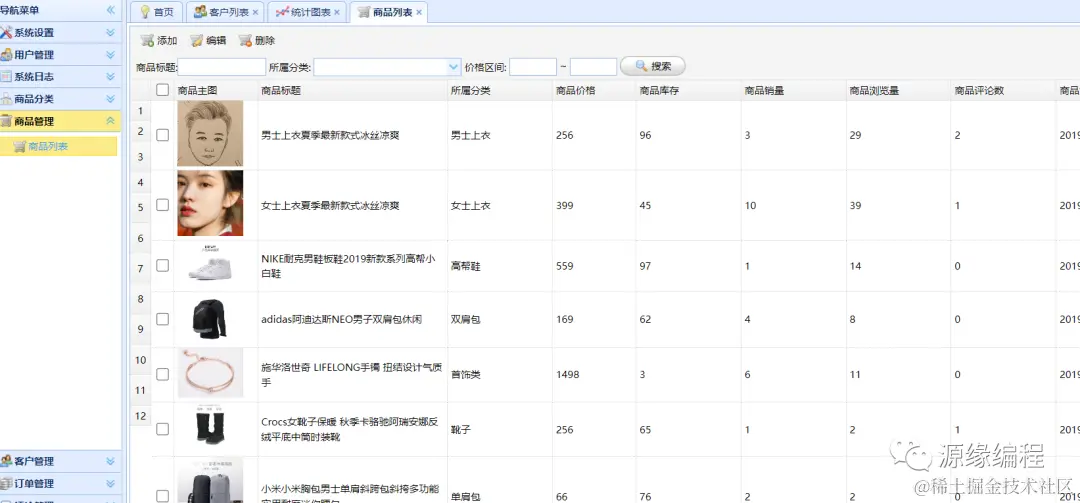Screen dimensions: 1080x503
Task: Close the 统计图表 tab
Action: coord(337,12)
